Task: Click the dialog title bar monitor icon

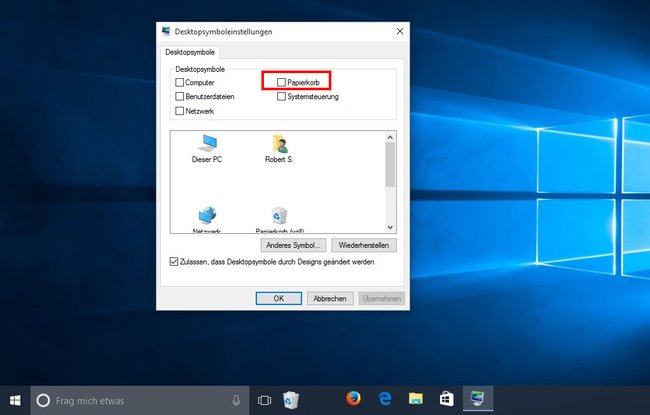Action: pos(166,32)
